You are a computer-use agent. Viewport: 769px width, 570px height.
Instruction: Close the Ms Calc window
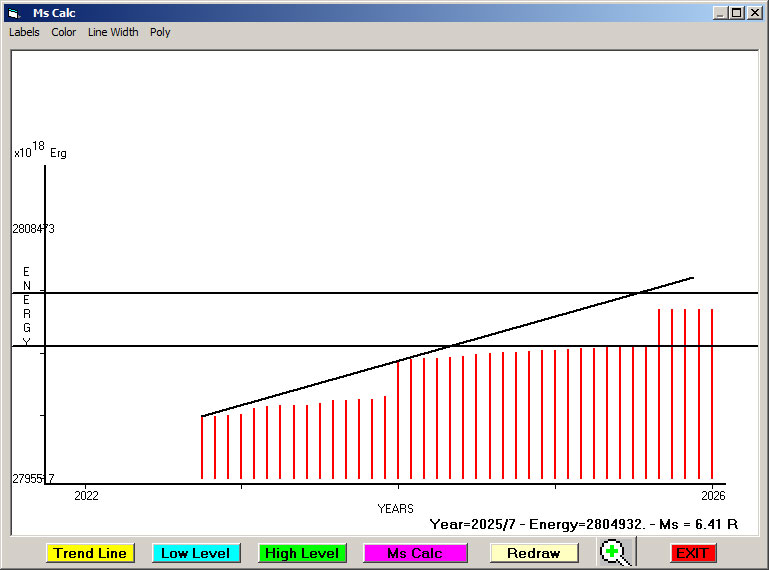(x=754, y=13)
